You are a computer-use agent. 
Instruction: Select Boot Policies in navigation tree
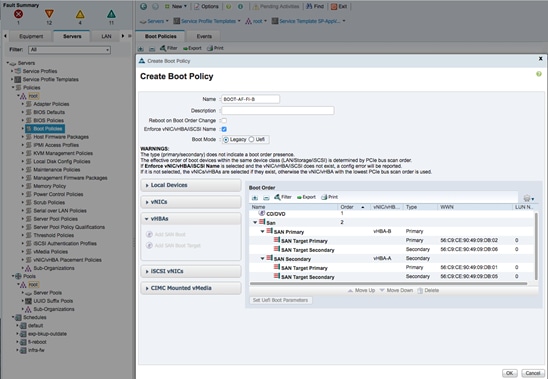click(45, 129)
